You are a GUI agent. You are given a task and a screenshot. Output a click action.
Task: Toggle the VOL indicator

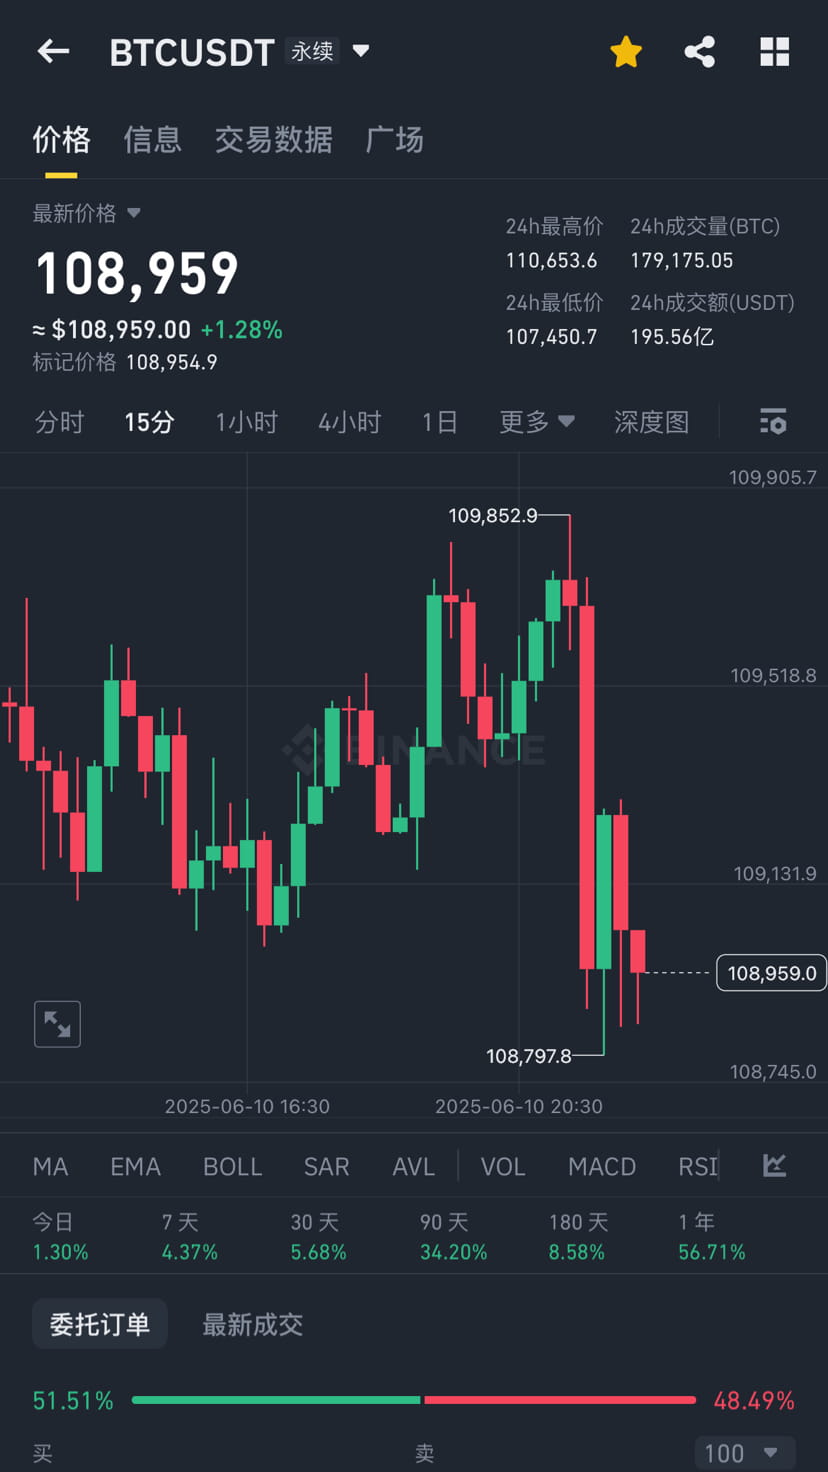[x=503, y=1167]
